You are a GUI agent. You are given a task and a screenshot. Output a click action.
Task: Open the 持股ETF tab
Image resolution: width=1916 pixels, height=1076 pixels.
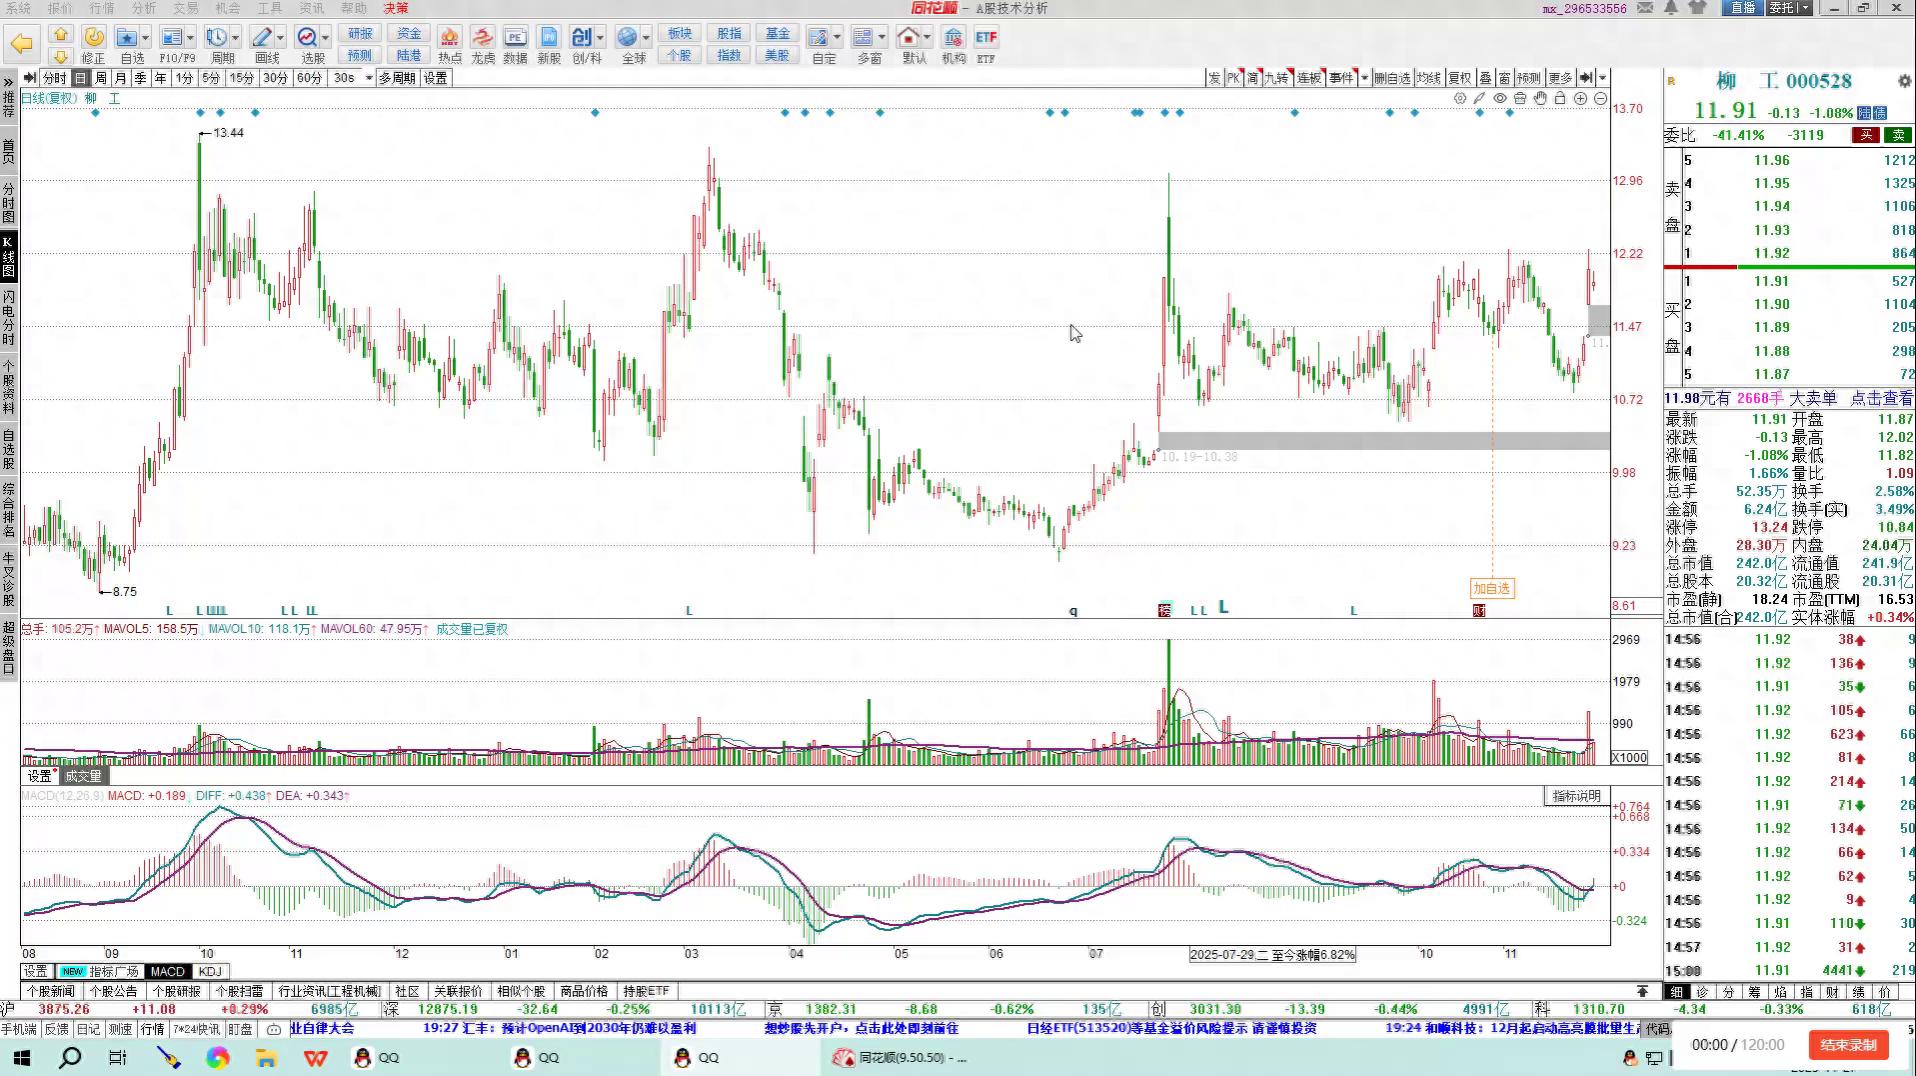click(x=646, y=991)
